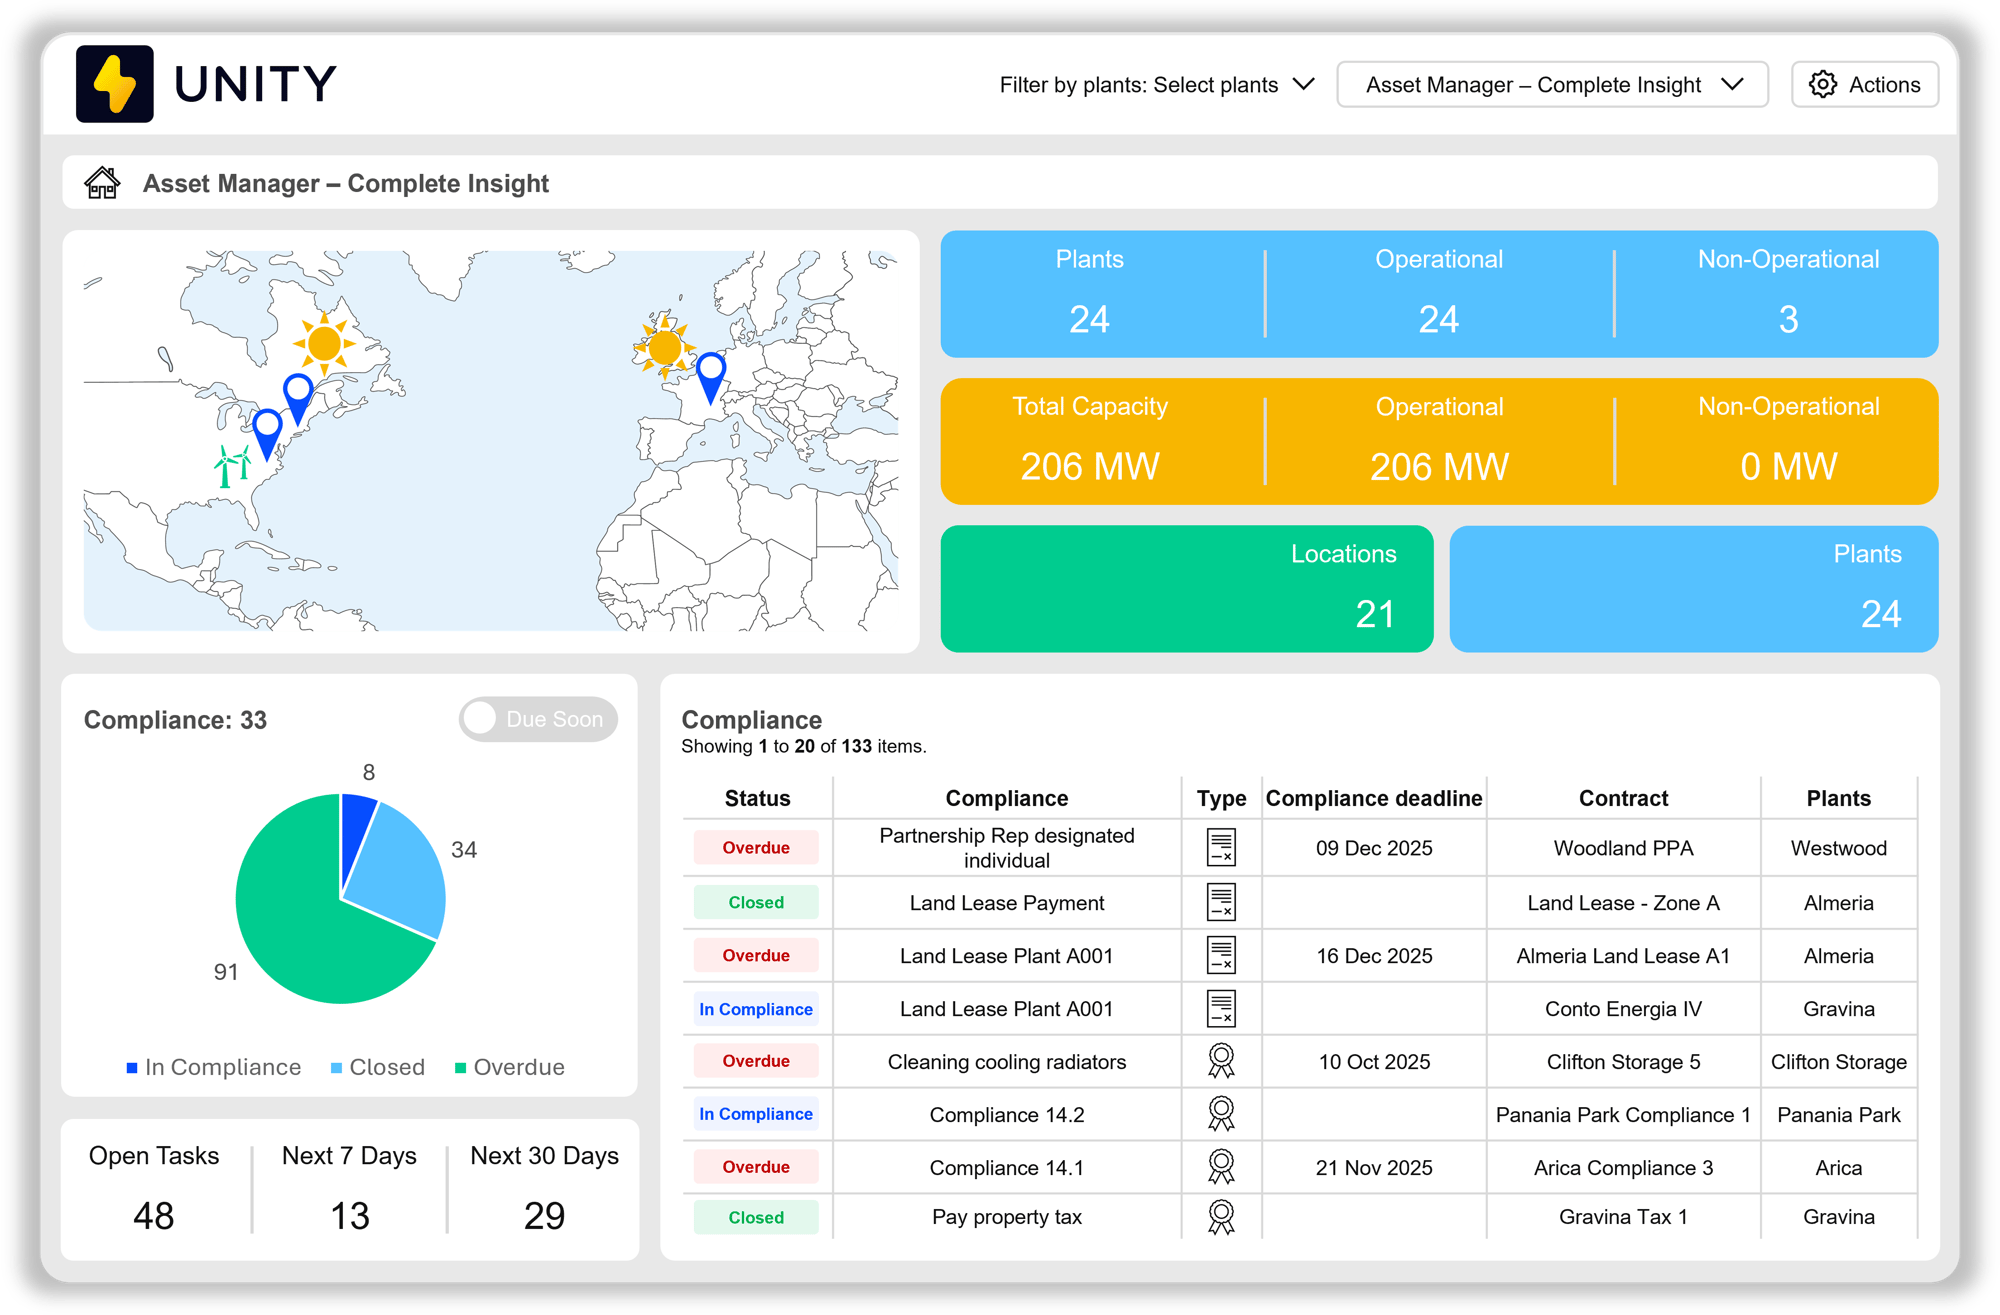This screenshot has height=1315, width=2000.
Task: Toggle the Due Soon switch in the Compliance panel
Action: pyautogui.click(x=538, y=718)
